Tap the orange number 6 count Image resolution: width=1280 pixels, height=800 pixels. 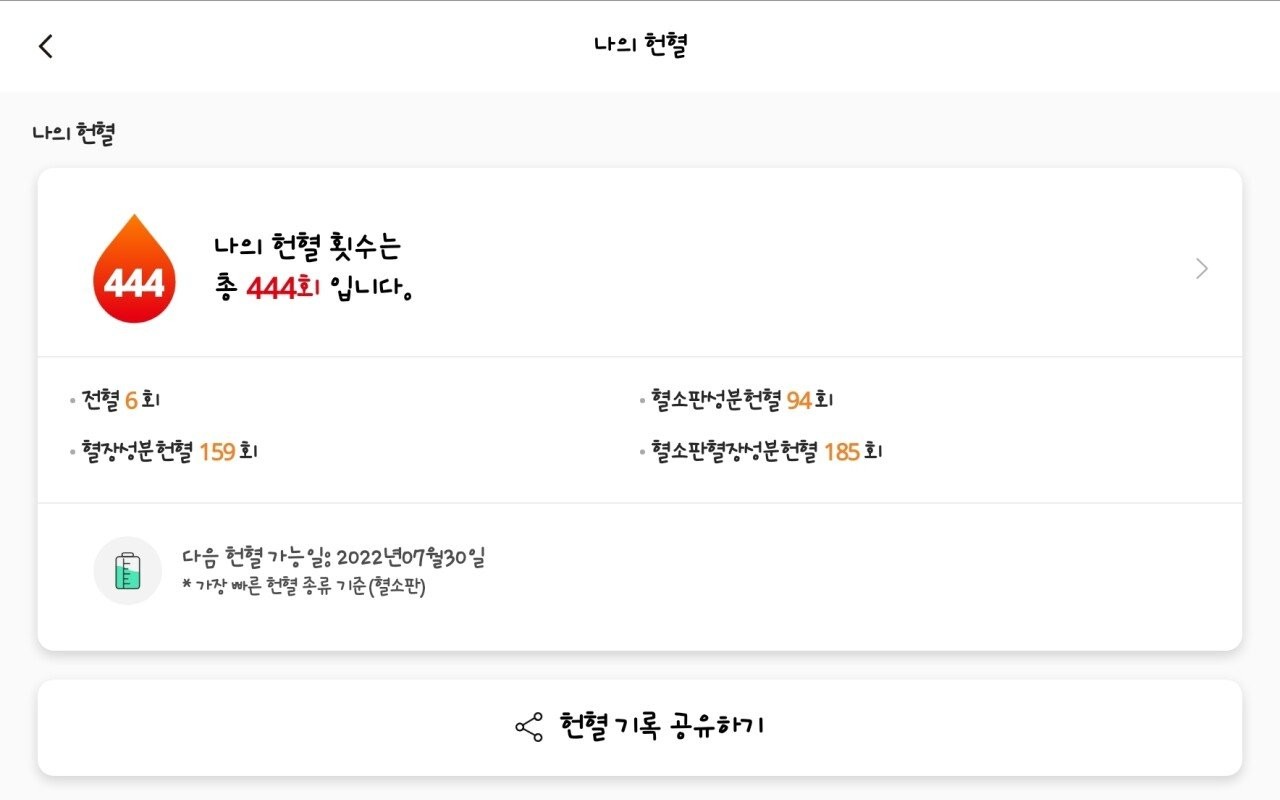tap(131, 400)
